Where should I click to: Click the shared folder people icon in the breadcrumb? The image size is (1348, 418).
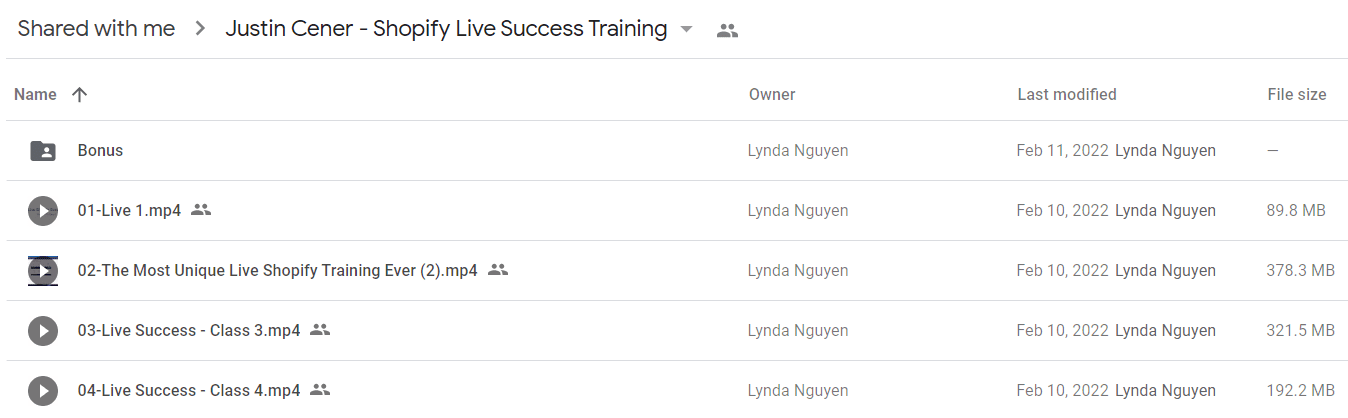click(728, 31)
